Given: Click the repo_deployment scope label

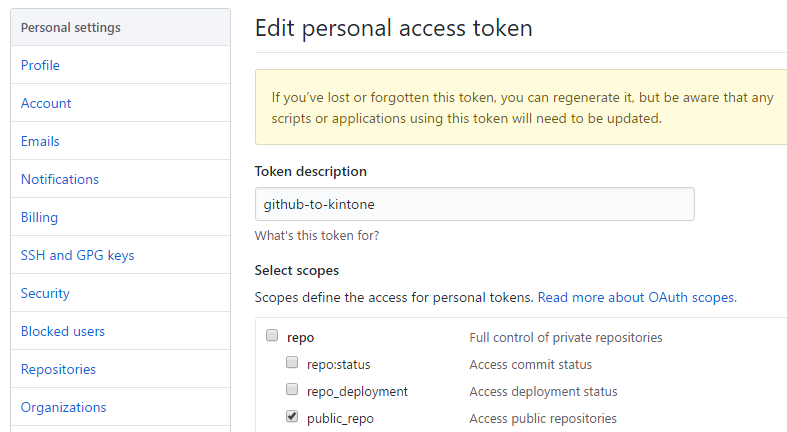Looking at the screenshot, I should click(357, 391).
